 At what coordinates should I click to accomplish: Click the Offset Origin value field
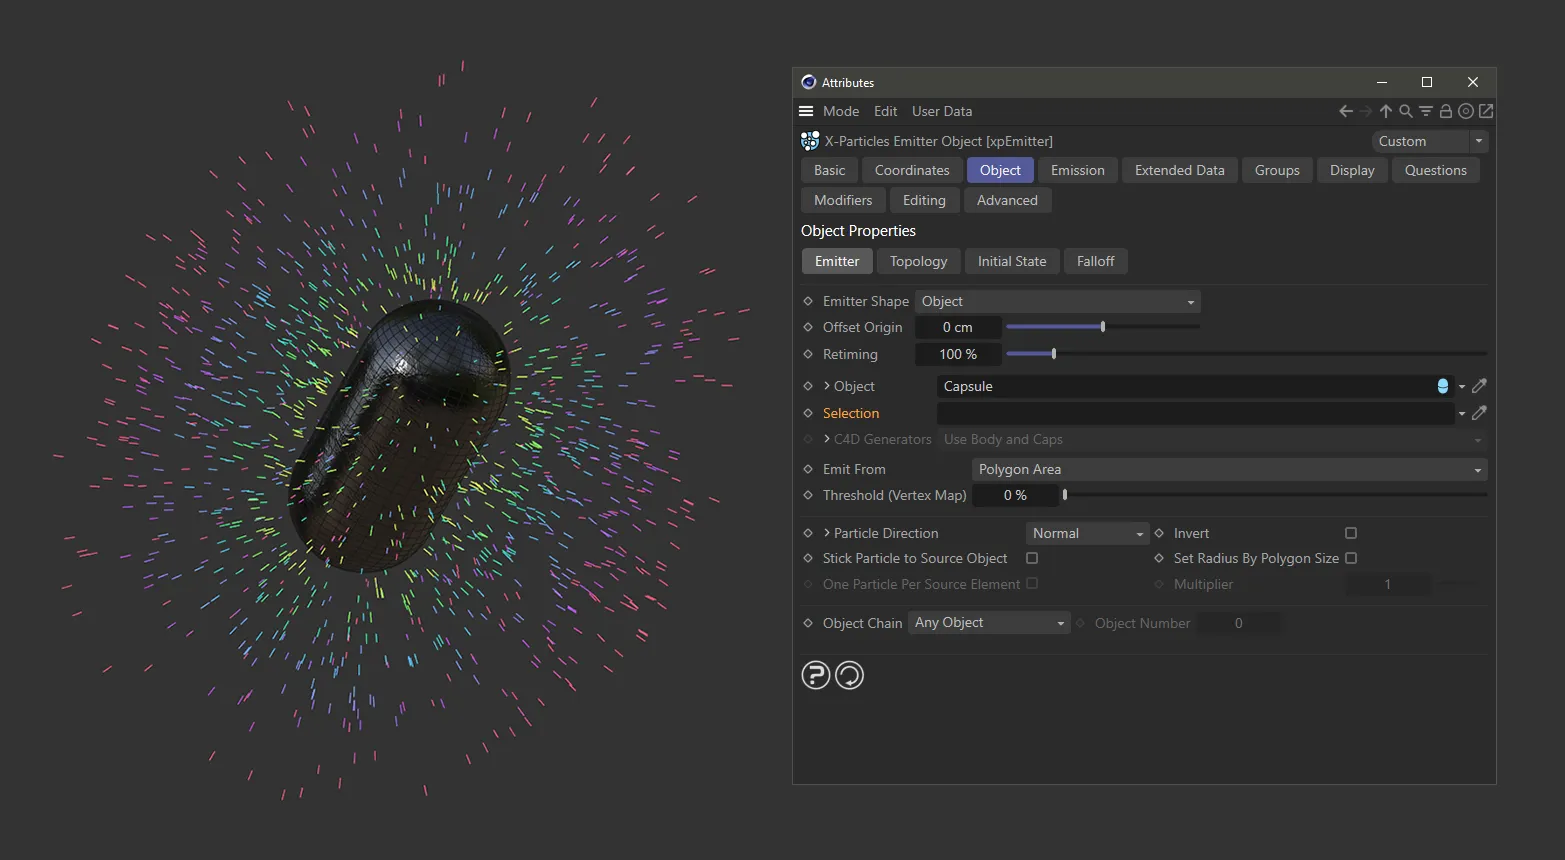(x=957, y=327)
